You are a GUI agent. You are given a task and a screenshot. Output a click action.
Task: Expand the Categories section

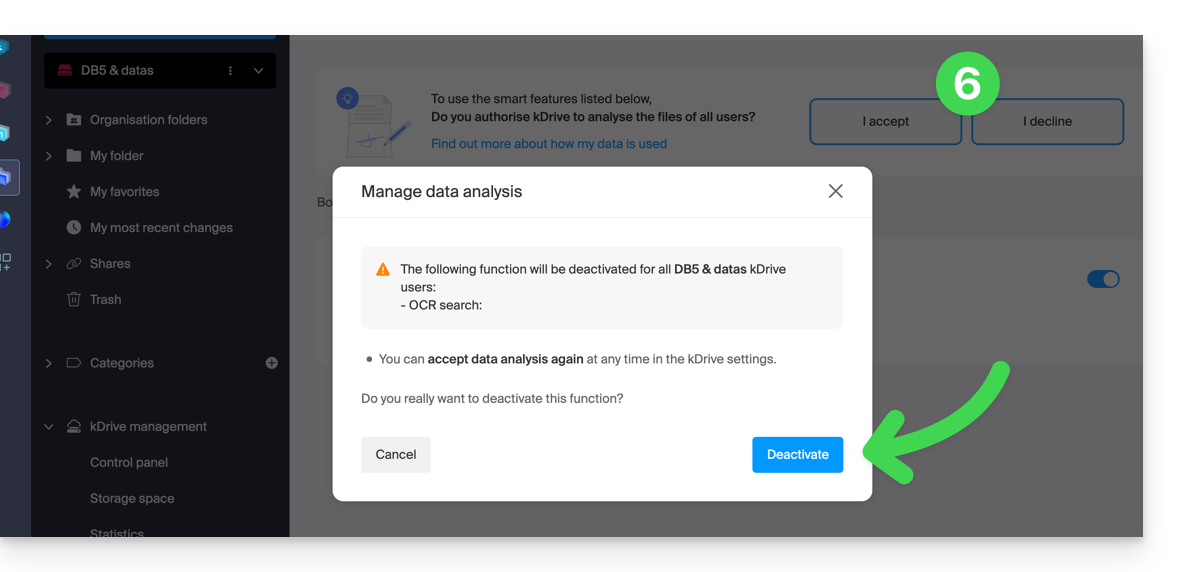pos(49,363)
